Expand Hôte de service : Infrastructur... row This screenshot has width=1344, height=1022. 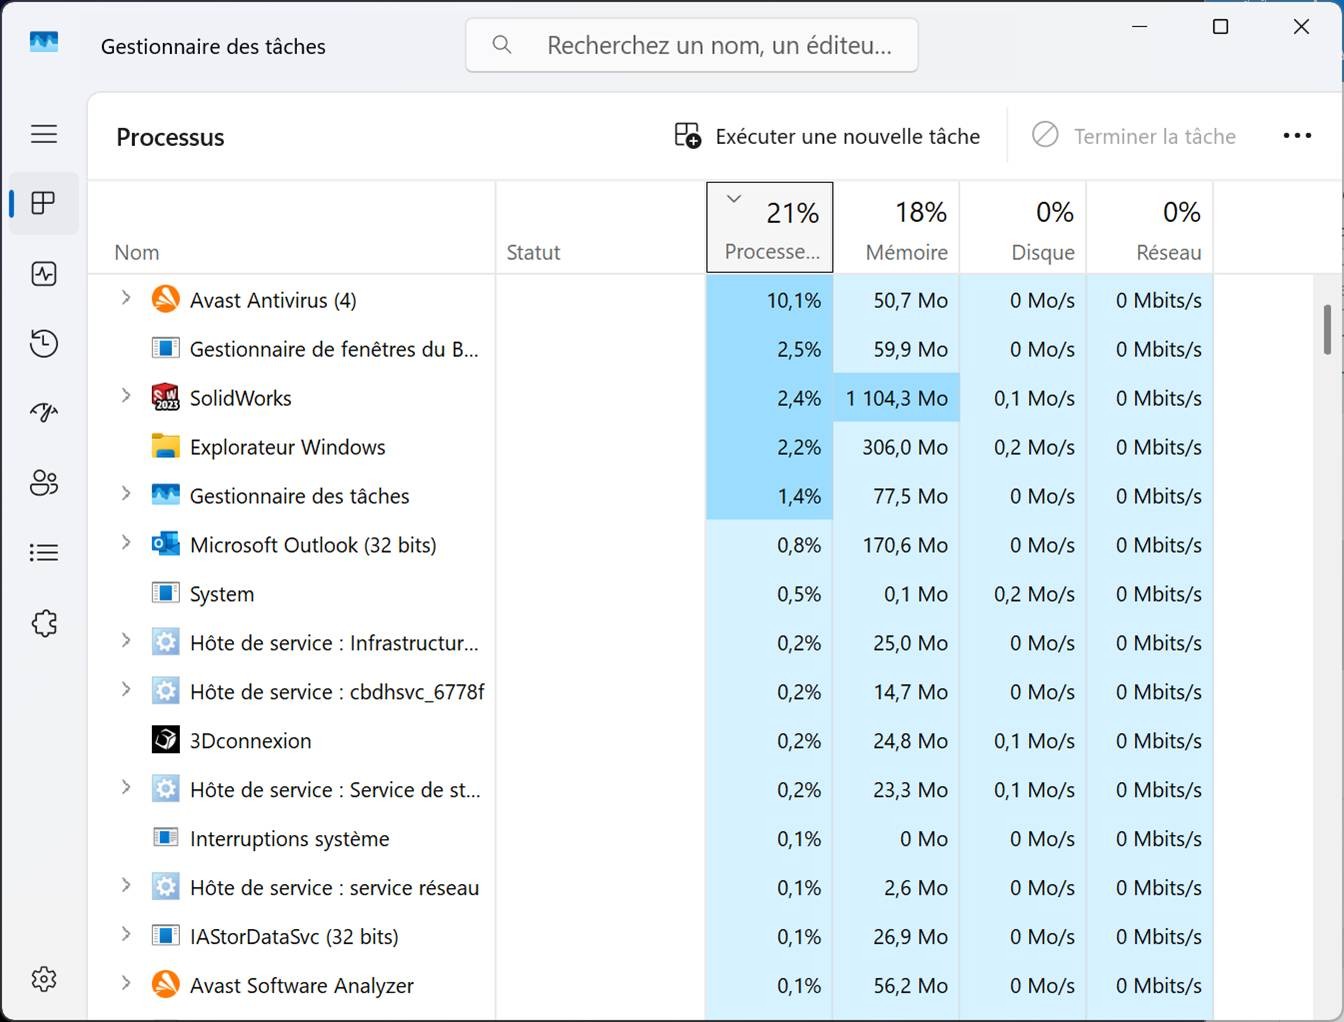126,641
